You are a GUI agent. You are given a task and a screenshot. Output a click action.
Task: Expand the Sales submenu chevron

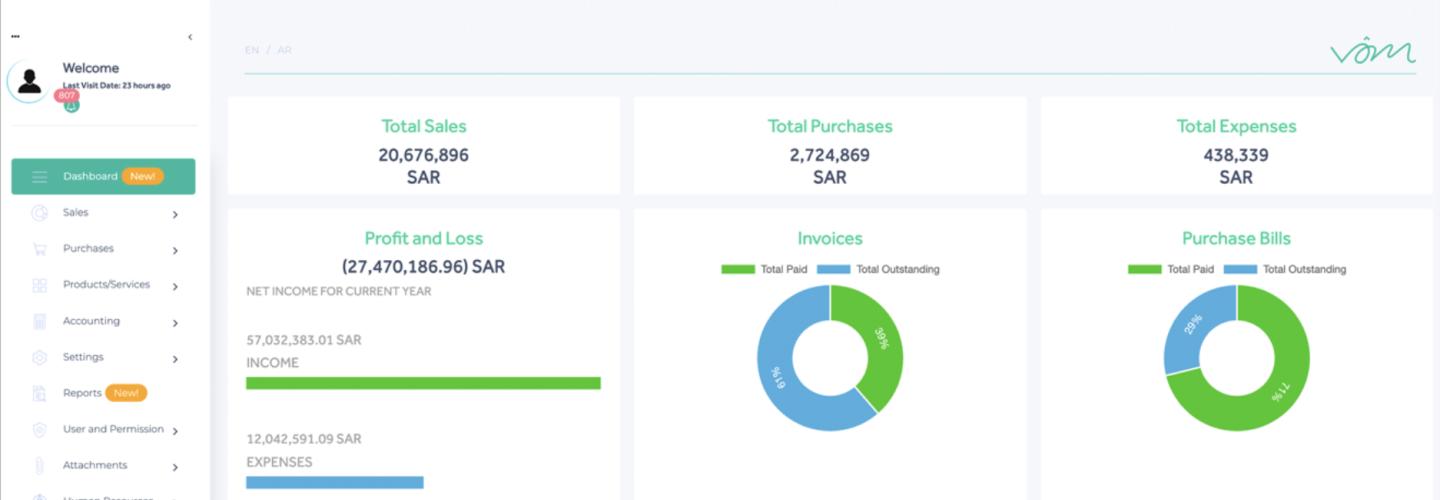click(x=175, y=214)
